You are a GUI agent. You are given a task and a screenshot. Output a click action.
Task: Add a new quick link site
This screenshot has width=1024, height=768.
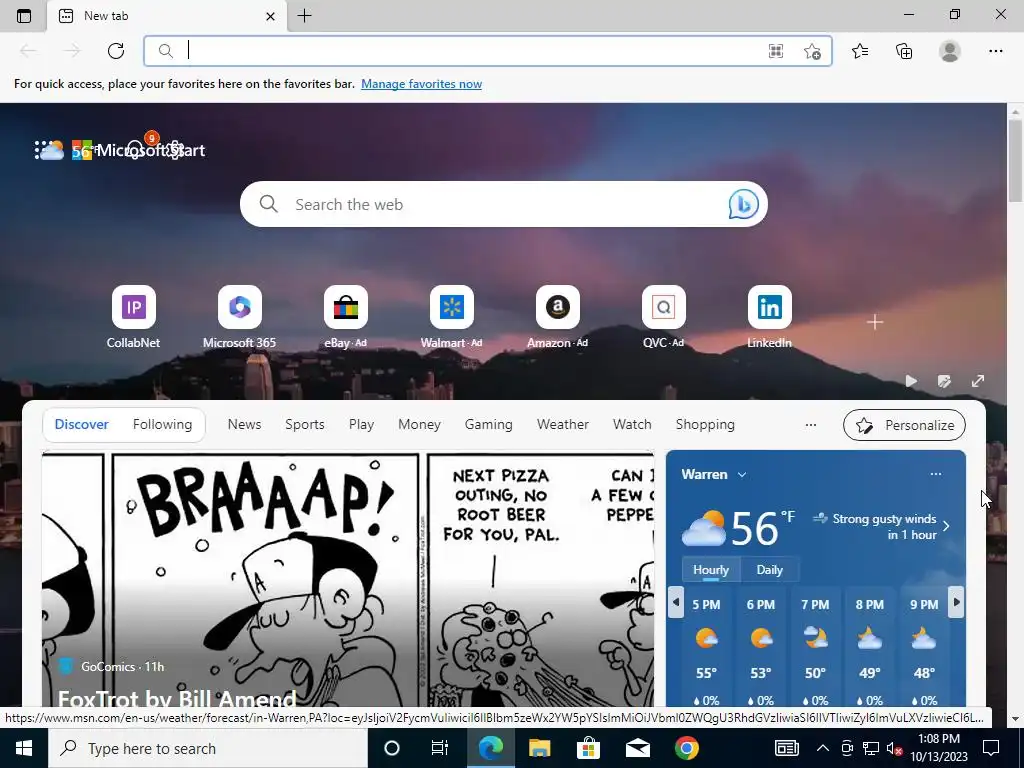(x=875, y=322)
